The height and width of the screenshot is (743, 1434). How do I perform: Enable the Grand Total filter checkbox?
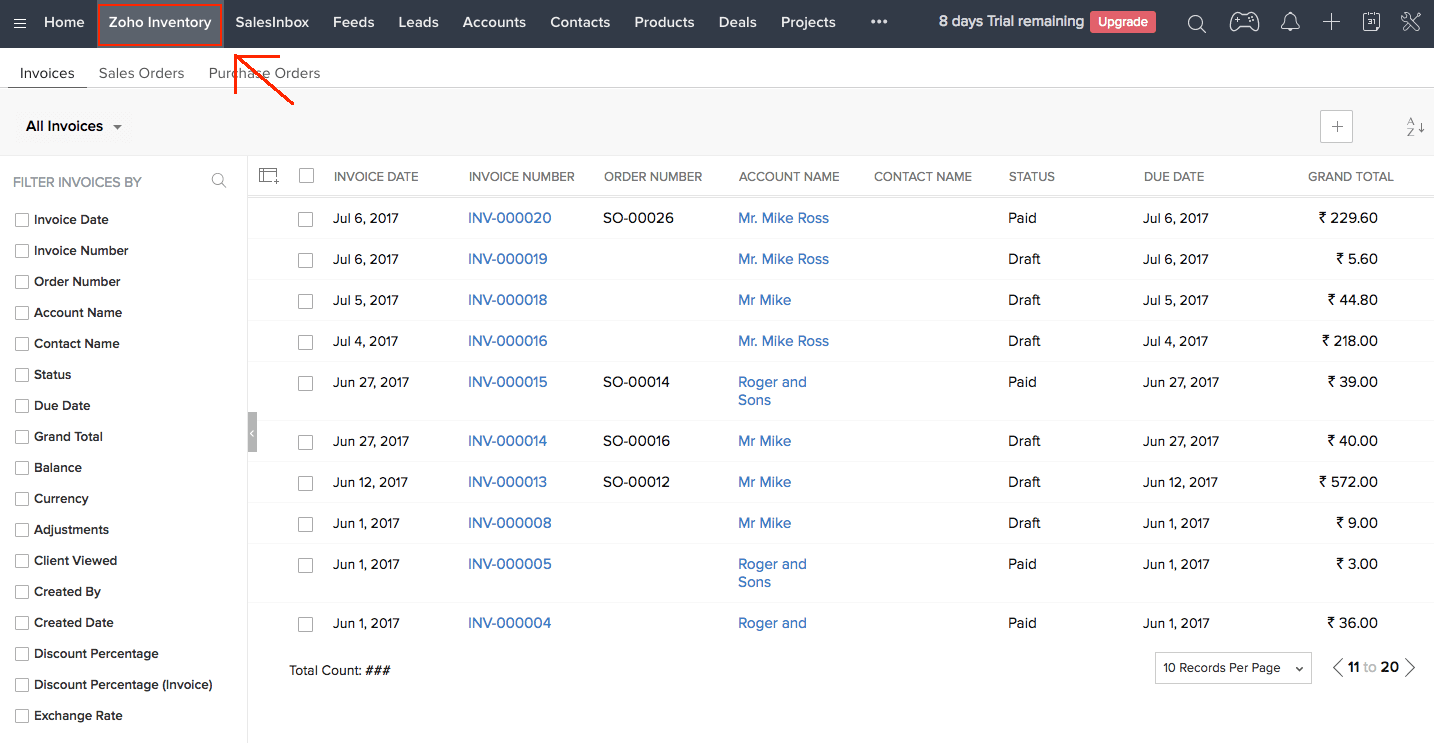coord(22,437)
